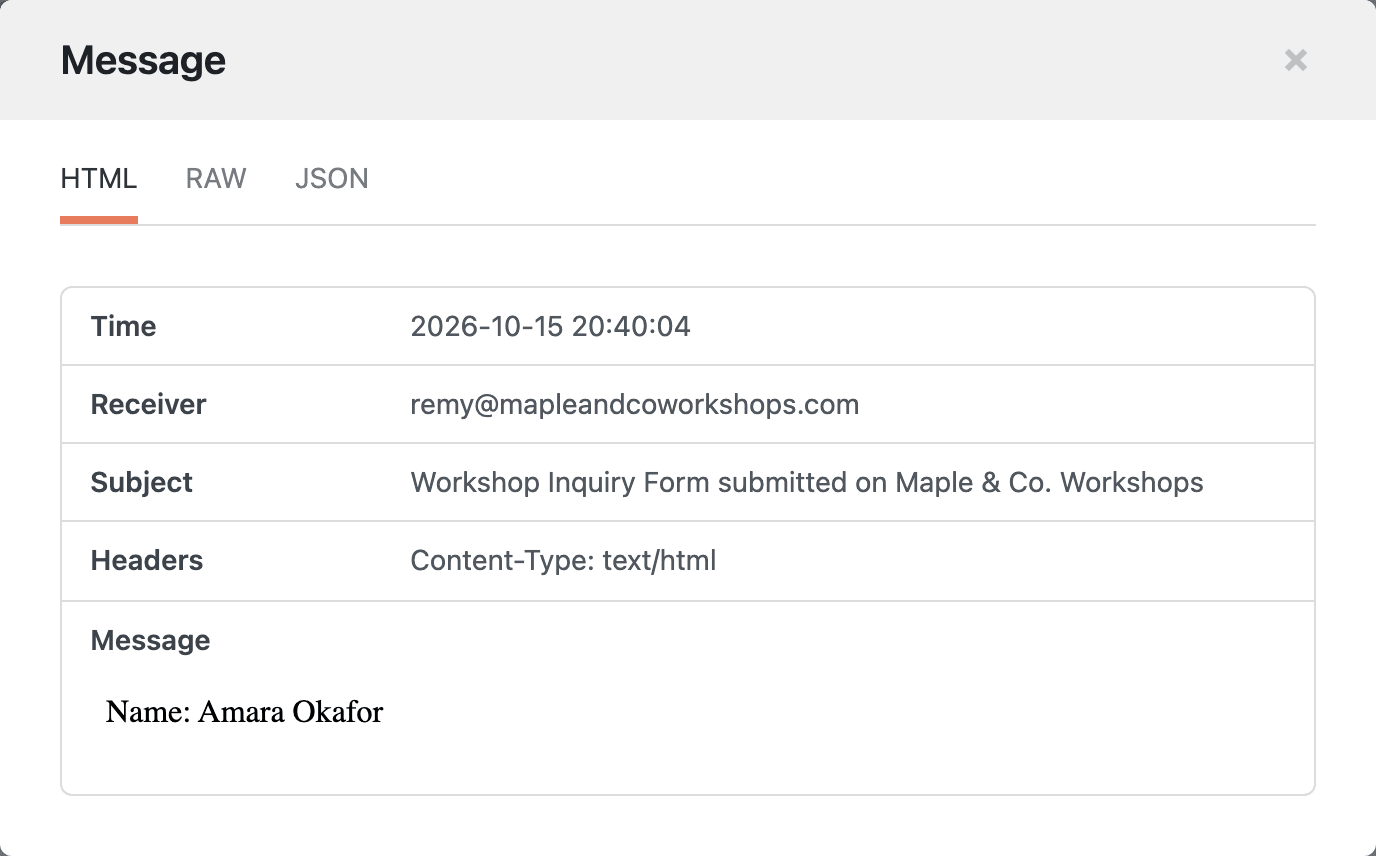1376x856 pixels.
Task: Close the Message dialog with the X
Action: (x=1295, y=60)
